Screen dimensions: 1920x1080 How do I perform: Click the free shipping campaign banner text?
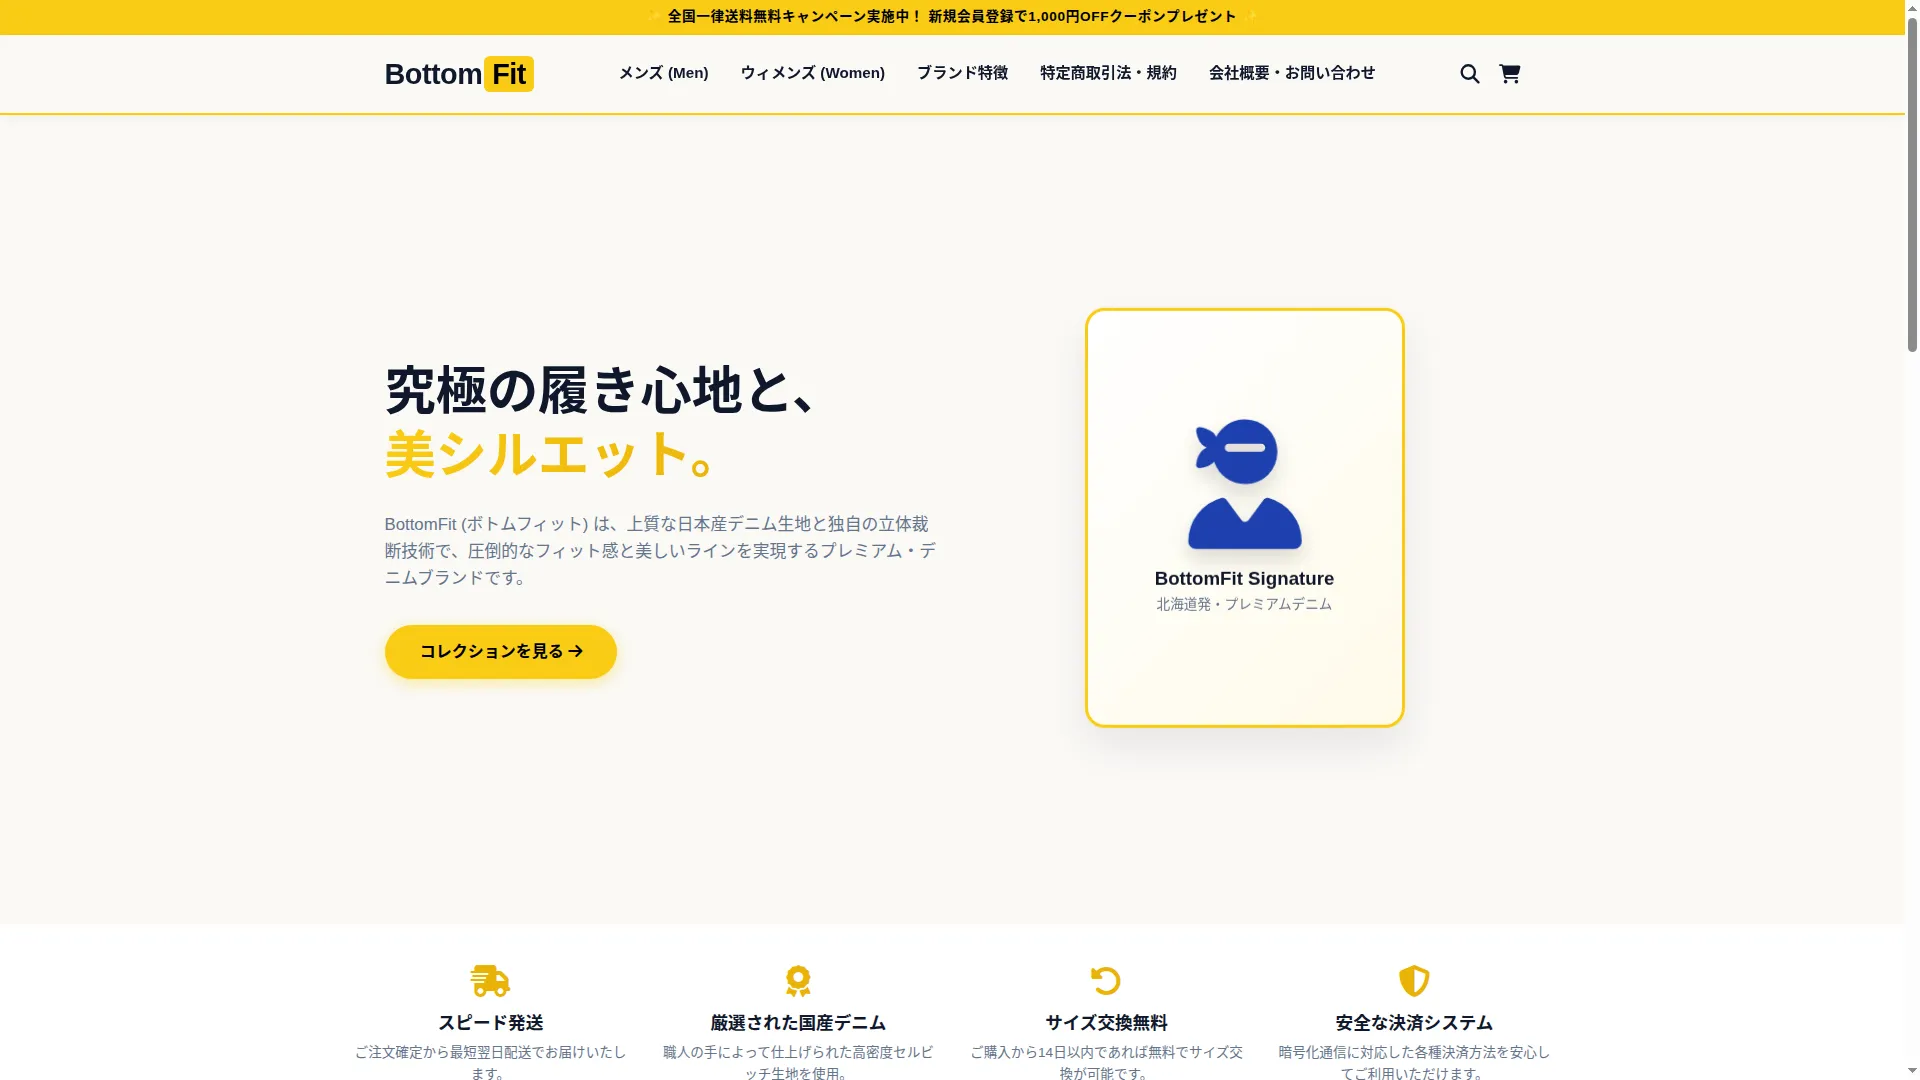pos(952,17)
